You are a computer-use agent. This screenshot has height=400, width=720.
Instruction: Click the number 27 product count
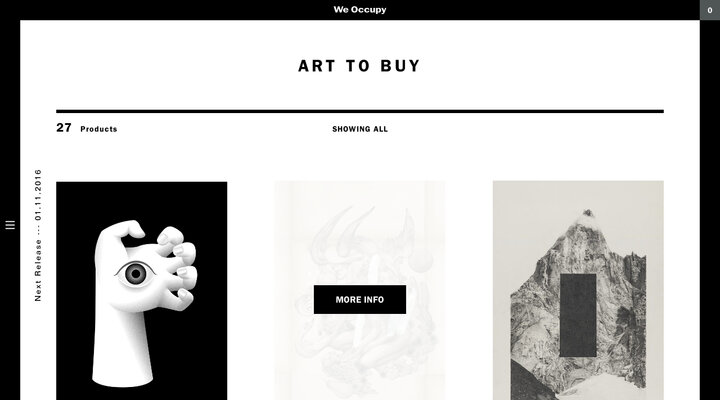pos(64,128)
